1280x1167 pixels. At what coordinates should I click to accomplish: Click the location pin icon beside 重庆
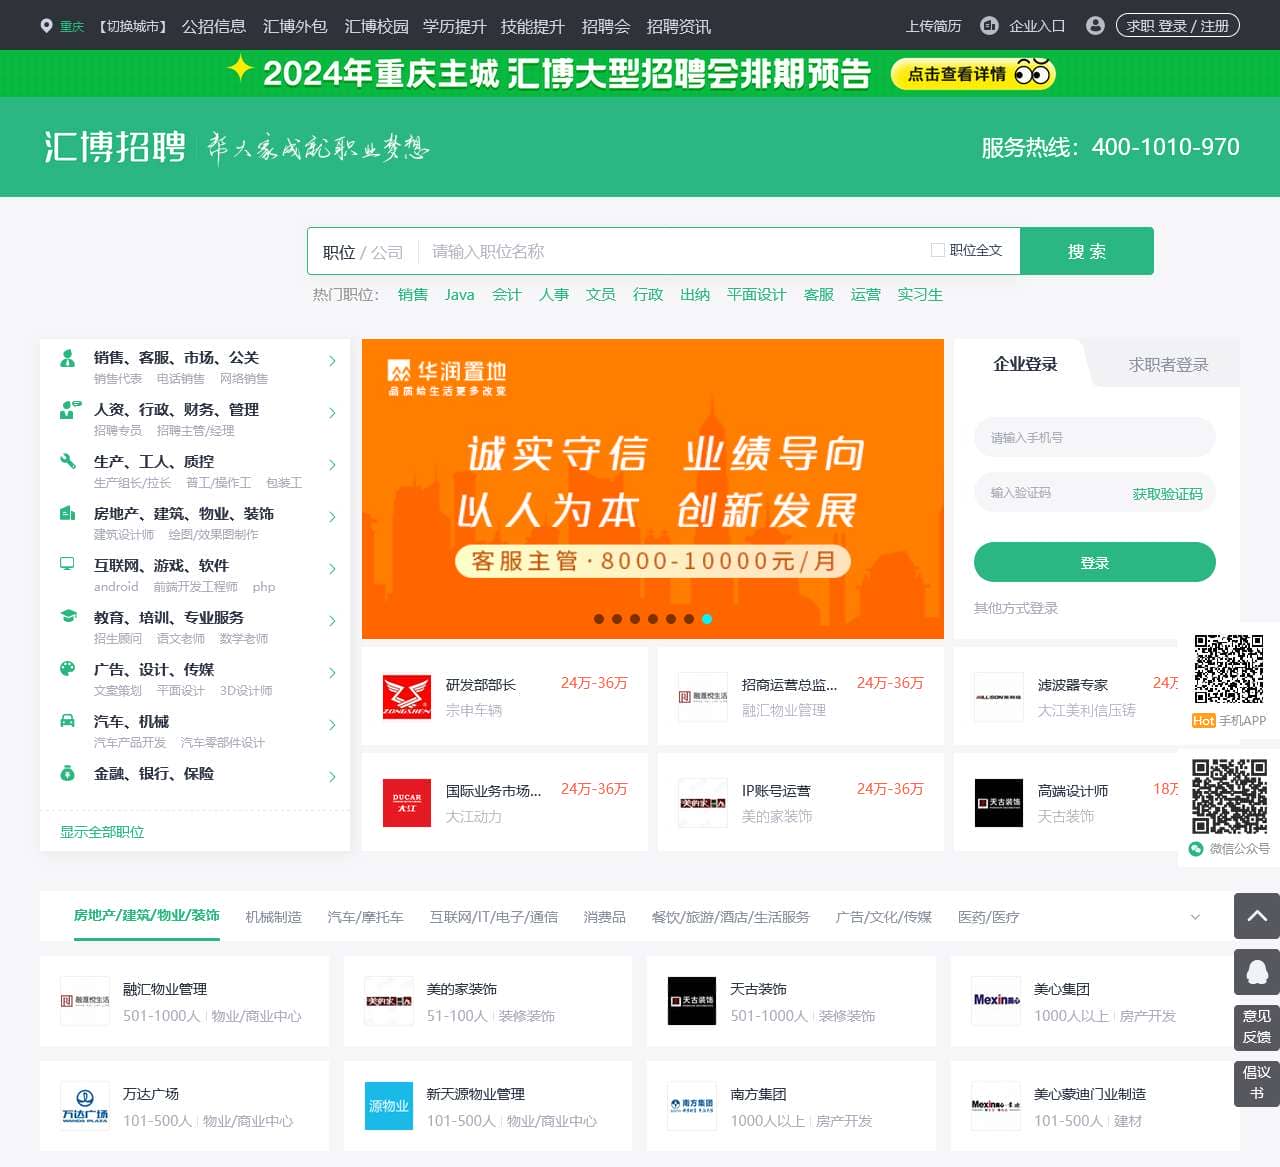(x=46, y=26)
